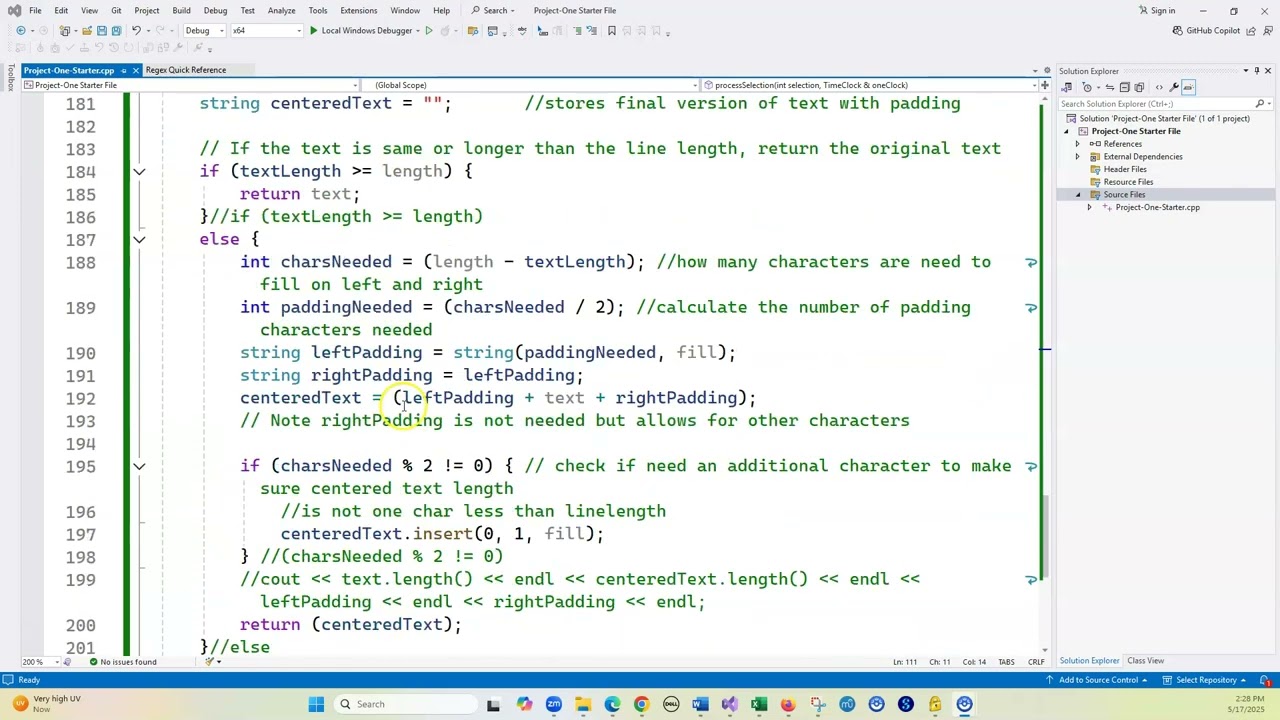Viewport: 1280px width, 720px height.
Task: Open Microsoft Word from taskbar
Action: (700, 704)
